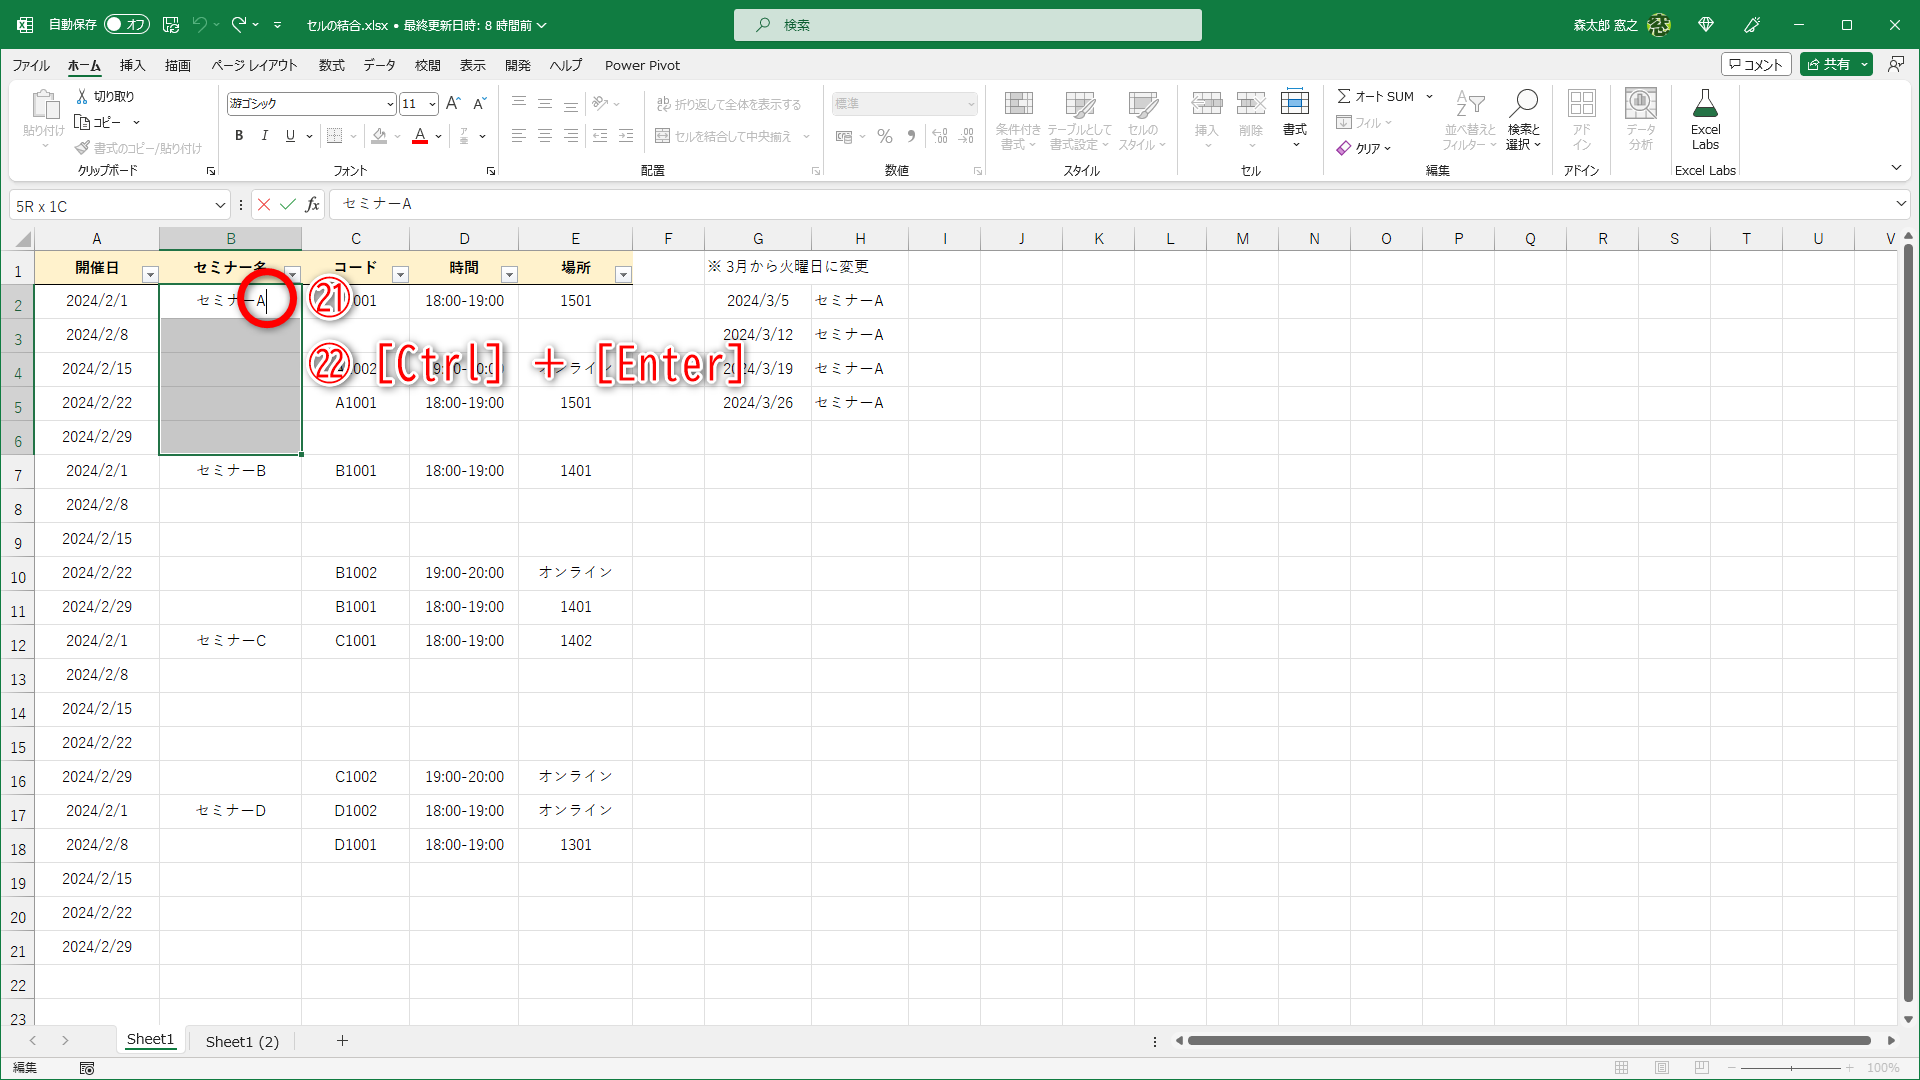This screenshot has width=1920, height=1080.
Task: Open the Power Pivot menu
Action: point(642,65)
